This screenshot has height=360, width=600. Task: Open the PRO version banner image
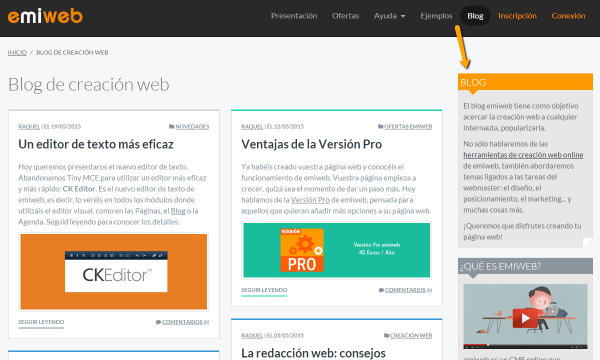pos(337,250)
